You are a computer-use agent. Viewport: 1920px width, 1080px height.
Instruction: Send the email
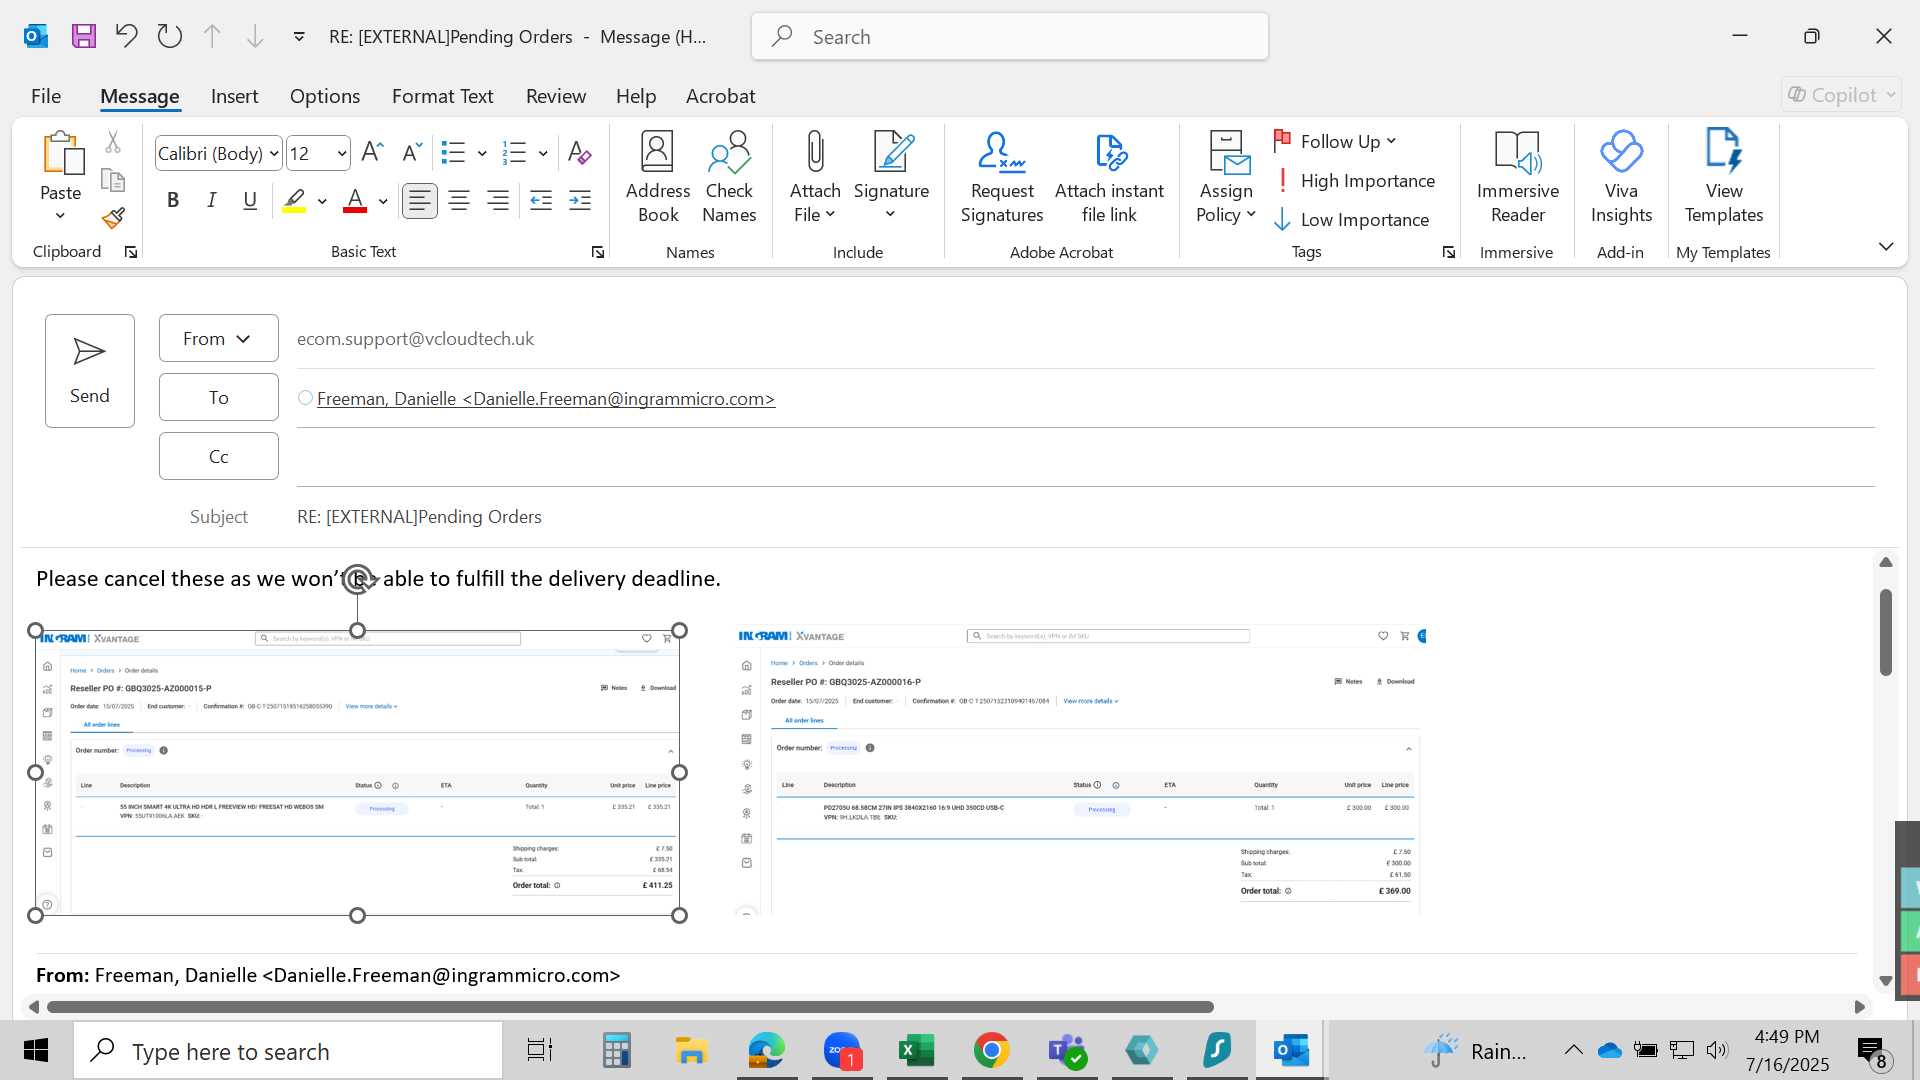(90, 371)
